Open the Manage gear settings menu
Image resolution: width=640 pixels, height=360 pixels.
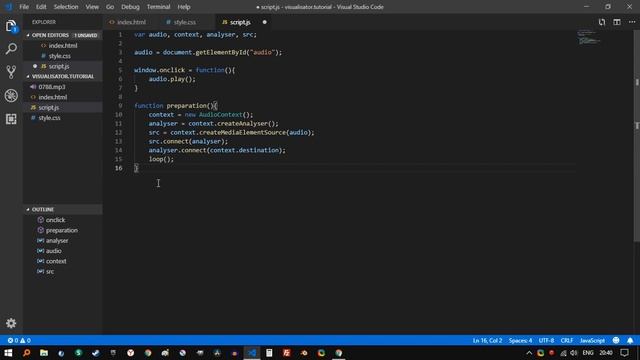tap(11, 323)
